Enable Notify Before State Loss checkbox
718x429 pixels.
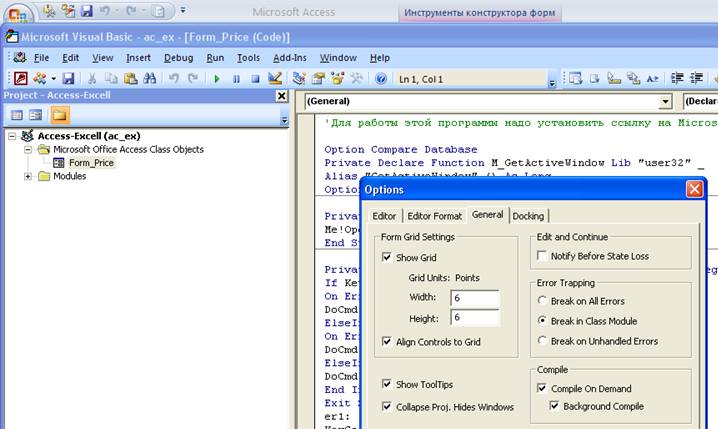(x=542, y=256)
